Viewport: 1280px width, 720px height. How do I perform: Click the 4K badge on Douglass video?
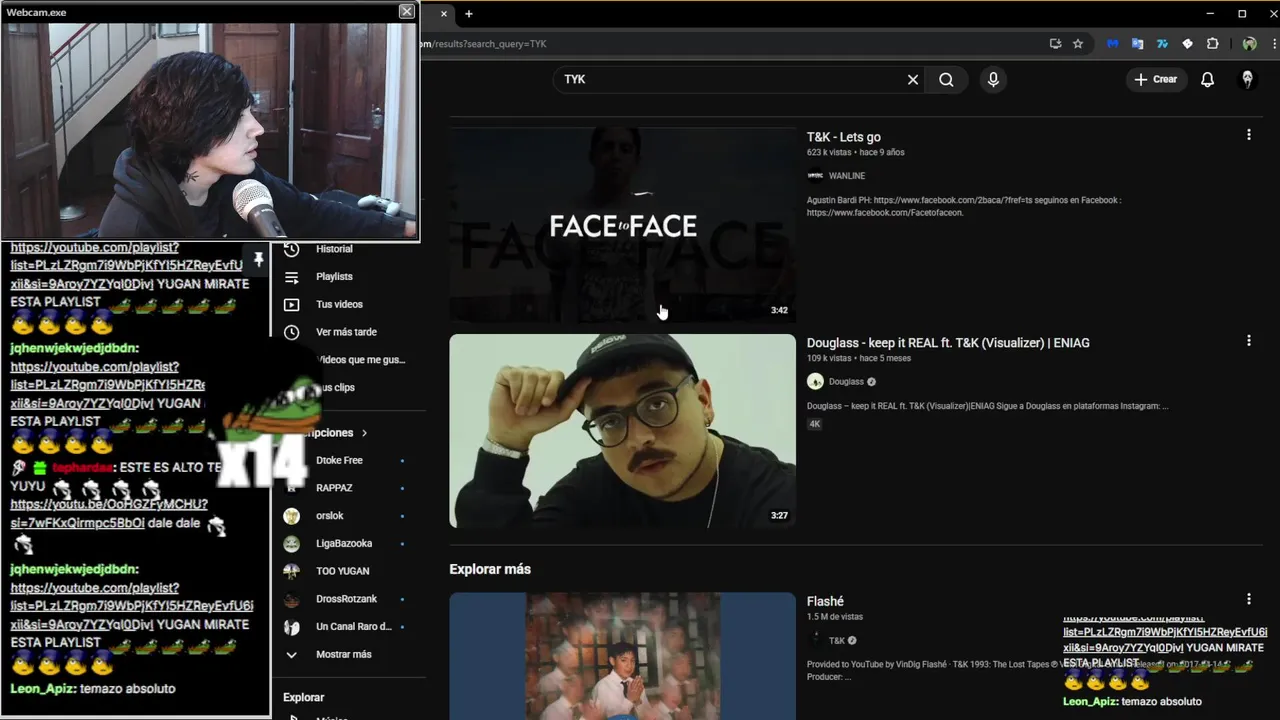click(814, 424)
